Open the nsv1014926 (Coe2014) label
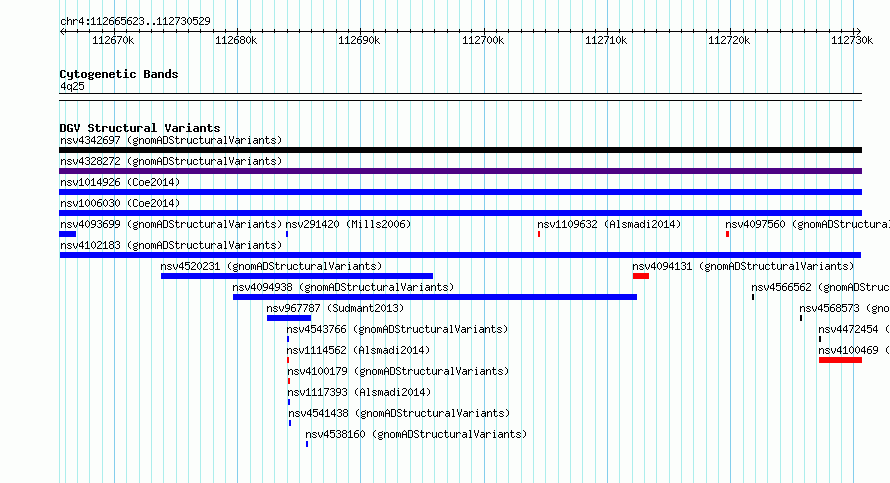This screenshot has height=483, width=890. (x=120, y=182)
